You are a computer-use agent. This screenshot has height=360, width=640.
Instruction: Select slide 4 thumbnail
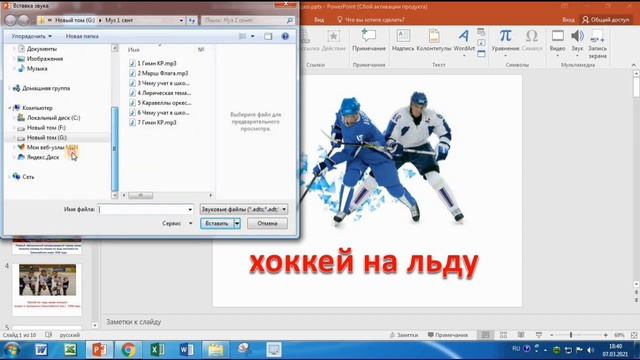pyautogui.click(x=47, y=289)
